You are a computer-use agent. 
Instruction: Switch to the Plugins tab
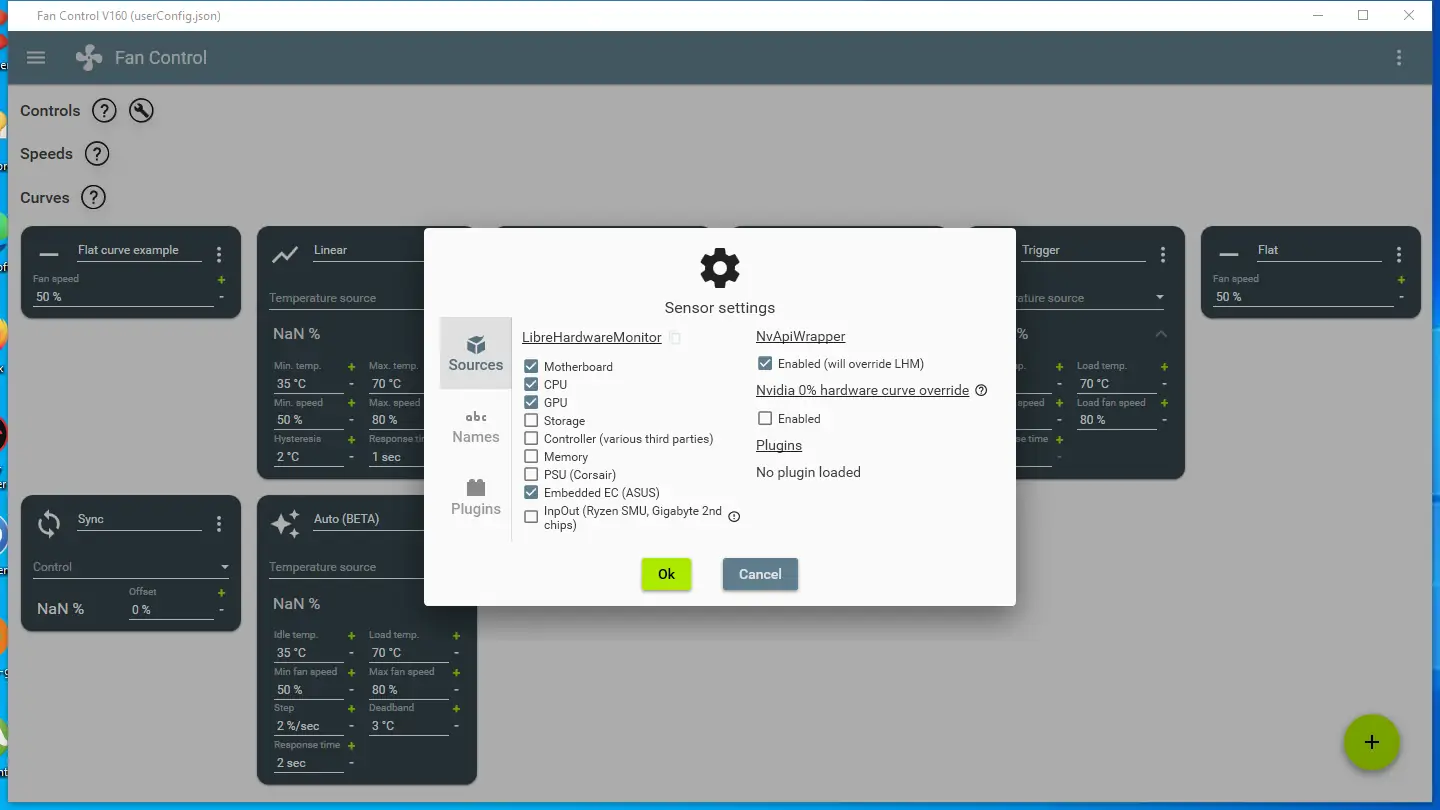click(476, 497)
